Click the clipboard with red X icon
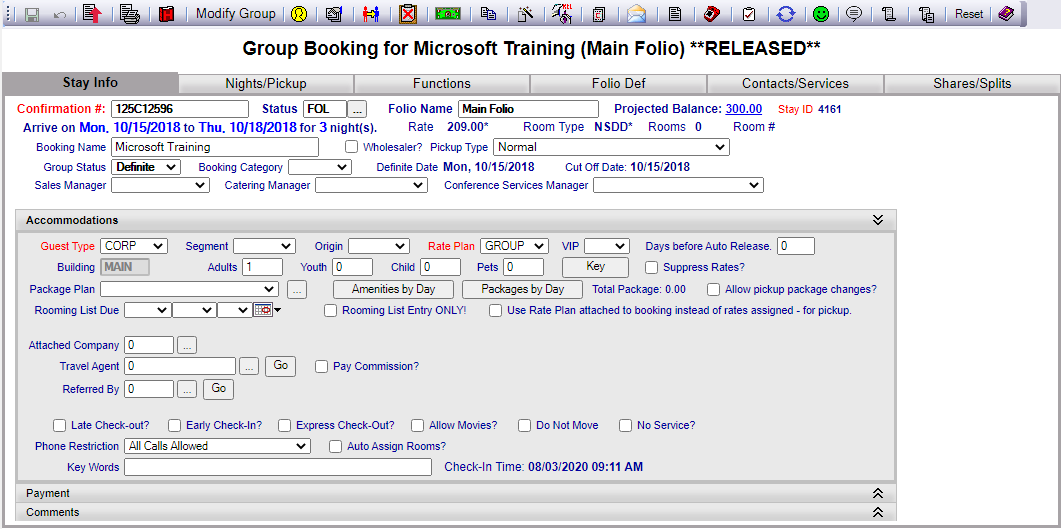This screenshot has height=529, width=1061. 408,14
